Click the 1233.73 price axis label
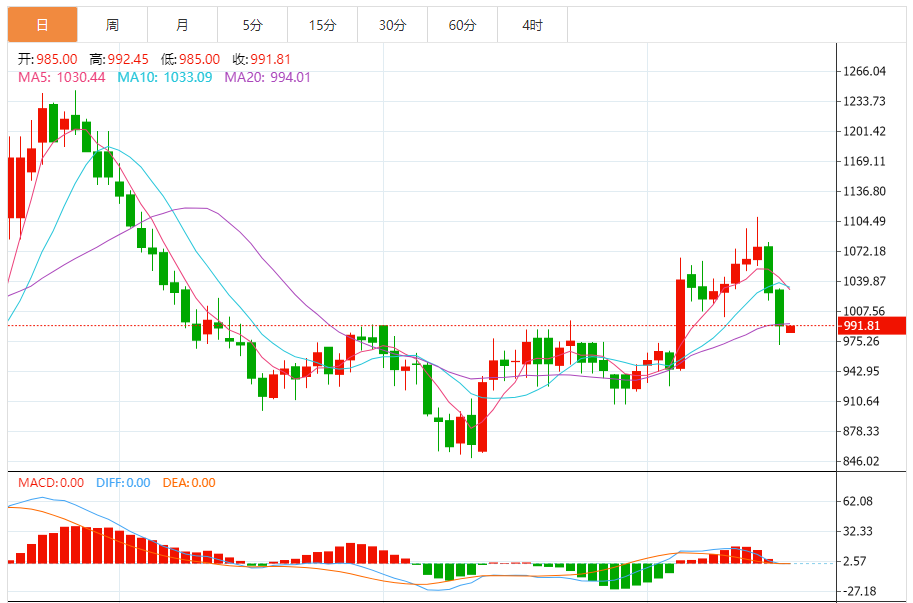The height and width of the screenshot is (603, 913). click(x=864, y=101)
